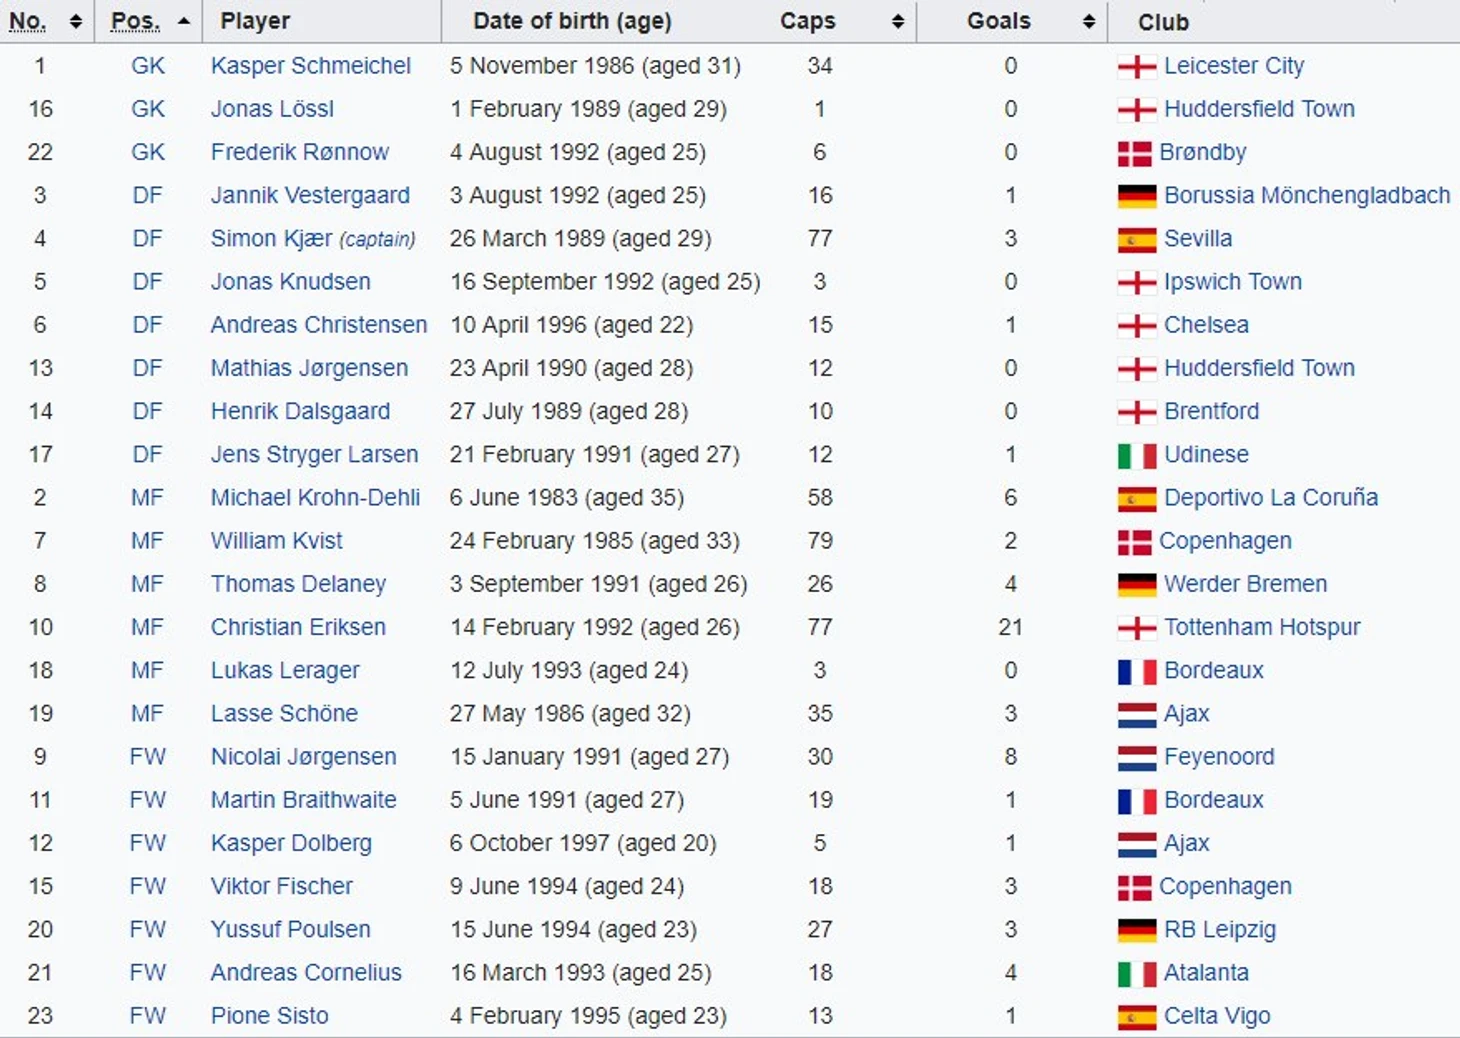This screenshot has width=1460, height=1038.
Task: Sort table by No. column arrows
Action: pos(75,21)
